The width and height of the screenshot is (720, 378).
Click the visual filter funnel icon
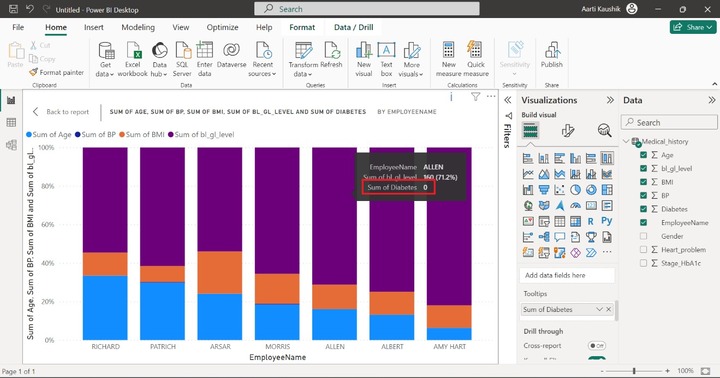click(x=475, y=96)
